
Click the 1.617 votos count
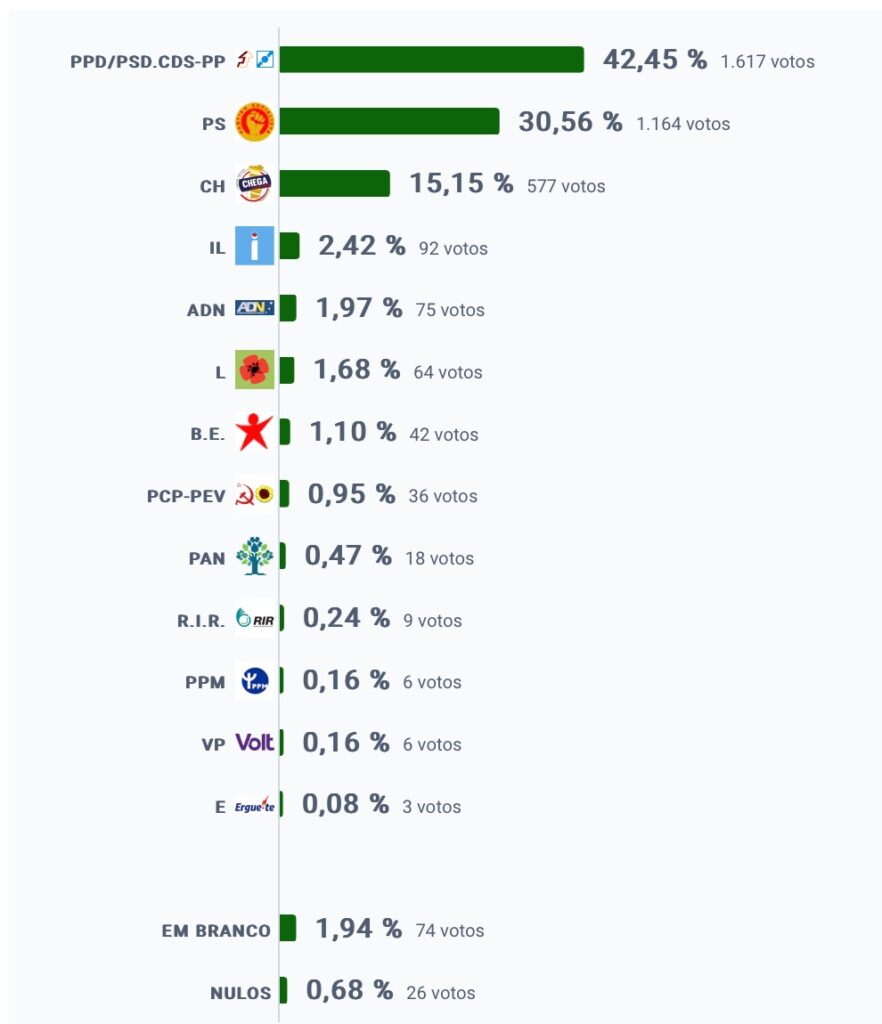768,61
